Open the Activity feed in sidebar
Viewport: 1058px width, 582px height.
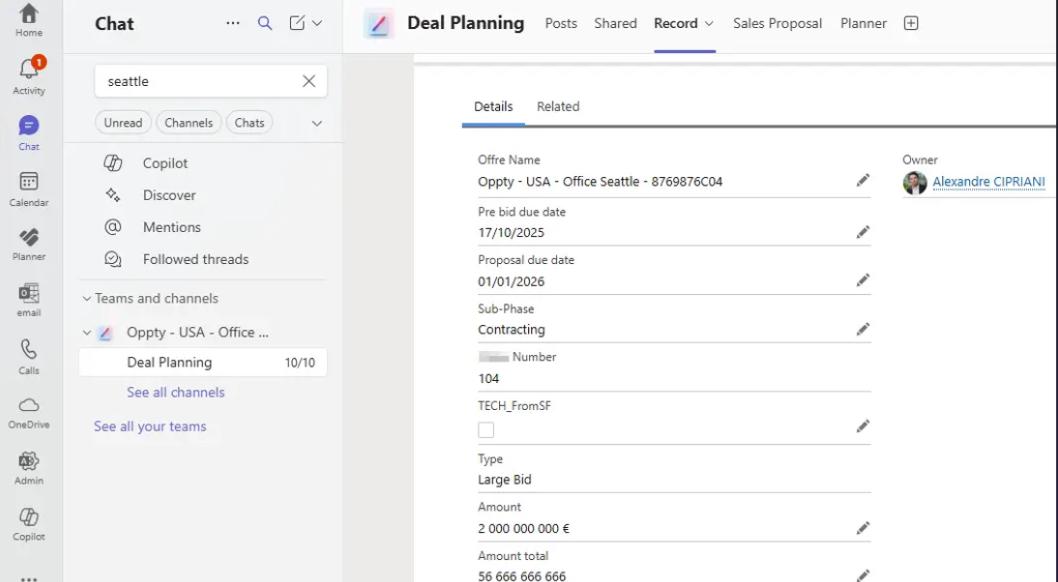29,76
